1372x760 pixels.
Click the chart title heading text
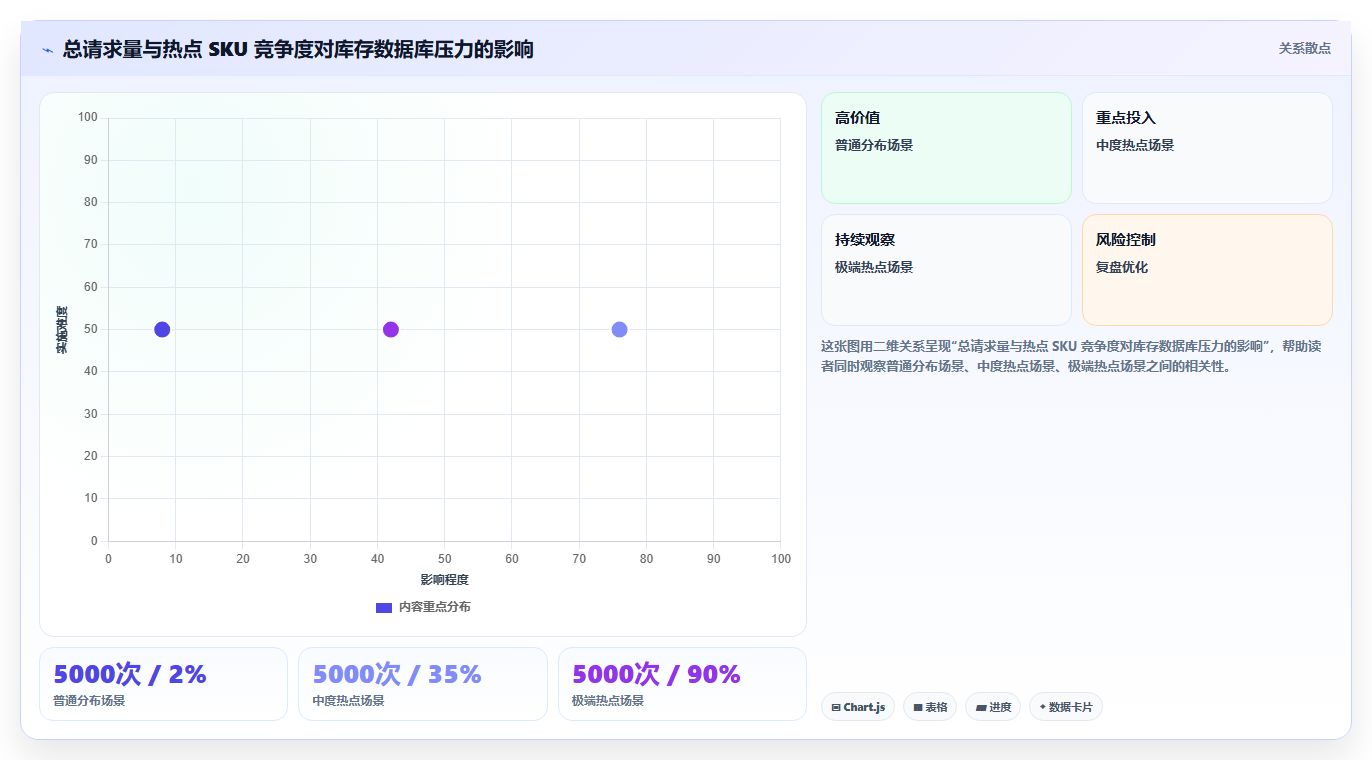click(298, 49)
